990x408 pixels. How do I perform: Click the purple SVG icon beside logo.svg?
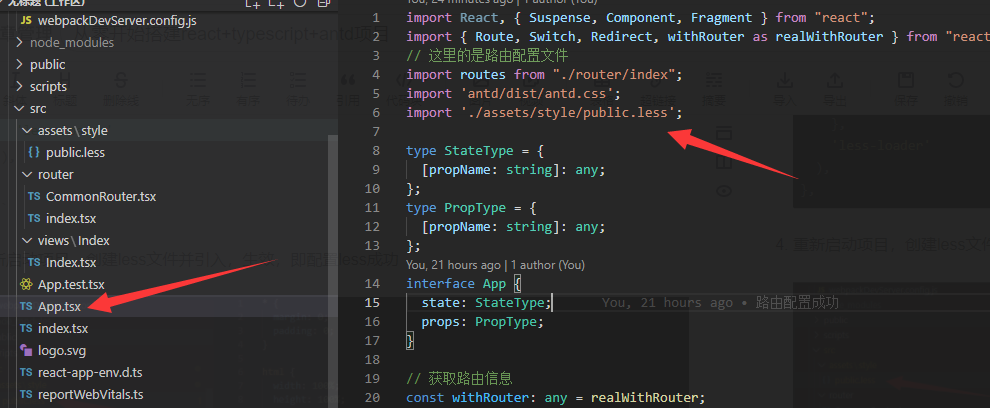click(27, 350)
